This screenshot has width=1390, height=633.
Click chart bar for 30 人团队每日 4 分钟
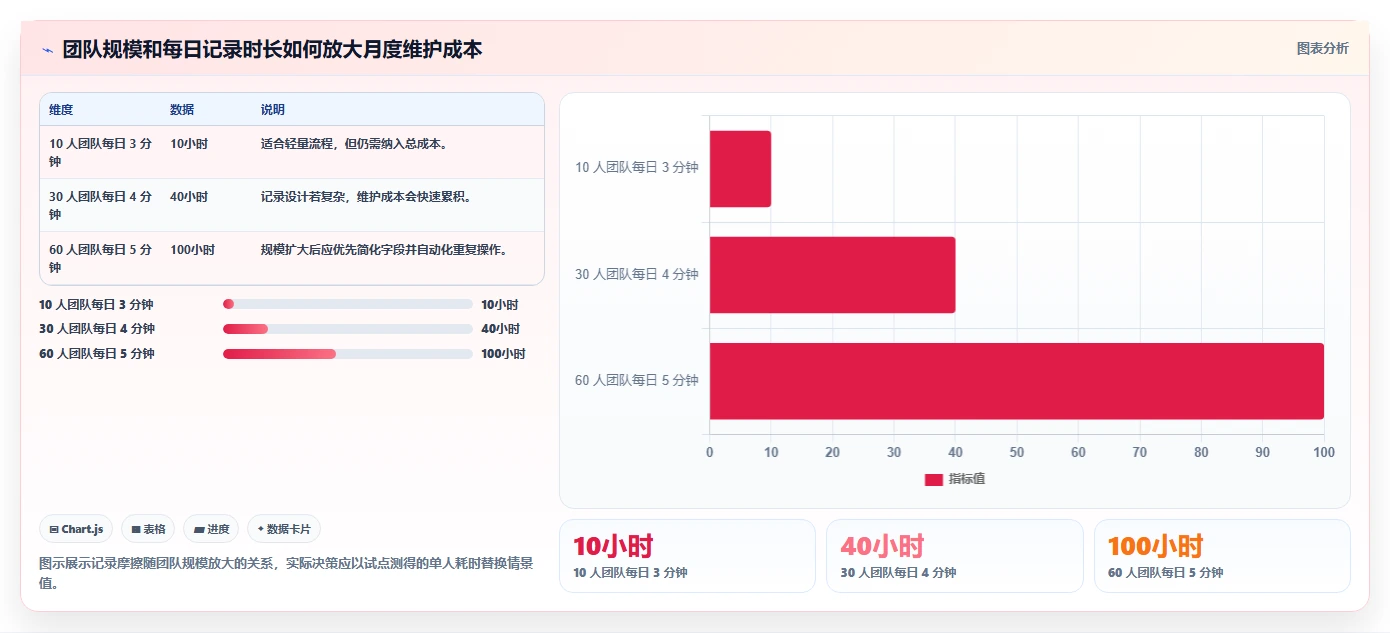pyautogui.click(x=832, y=275)
